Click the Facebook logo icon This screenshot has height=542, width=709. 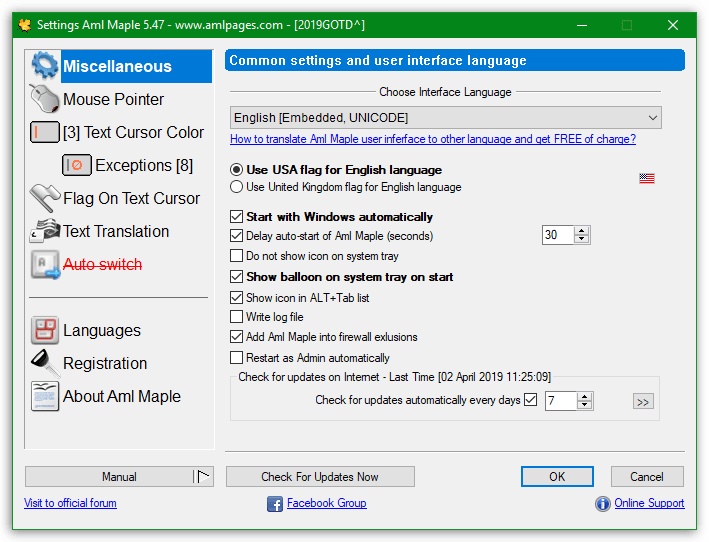[275, 504]
